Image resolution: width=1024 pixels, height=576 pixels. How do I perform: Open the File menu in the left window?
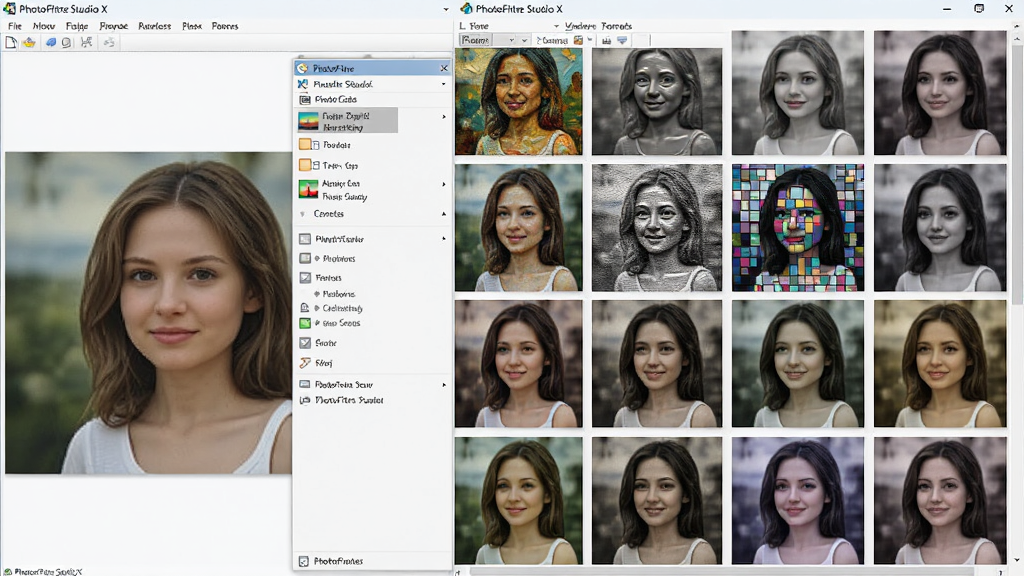tap(15, 26)
